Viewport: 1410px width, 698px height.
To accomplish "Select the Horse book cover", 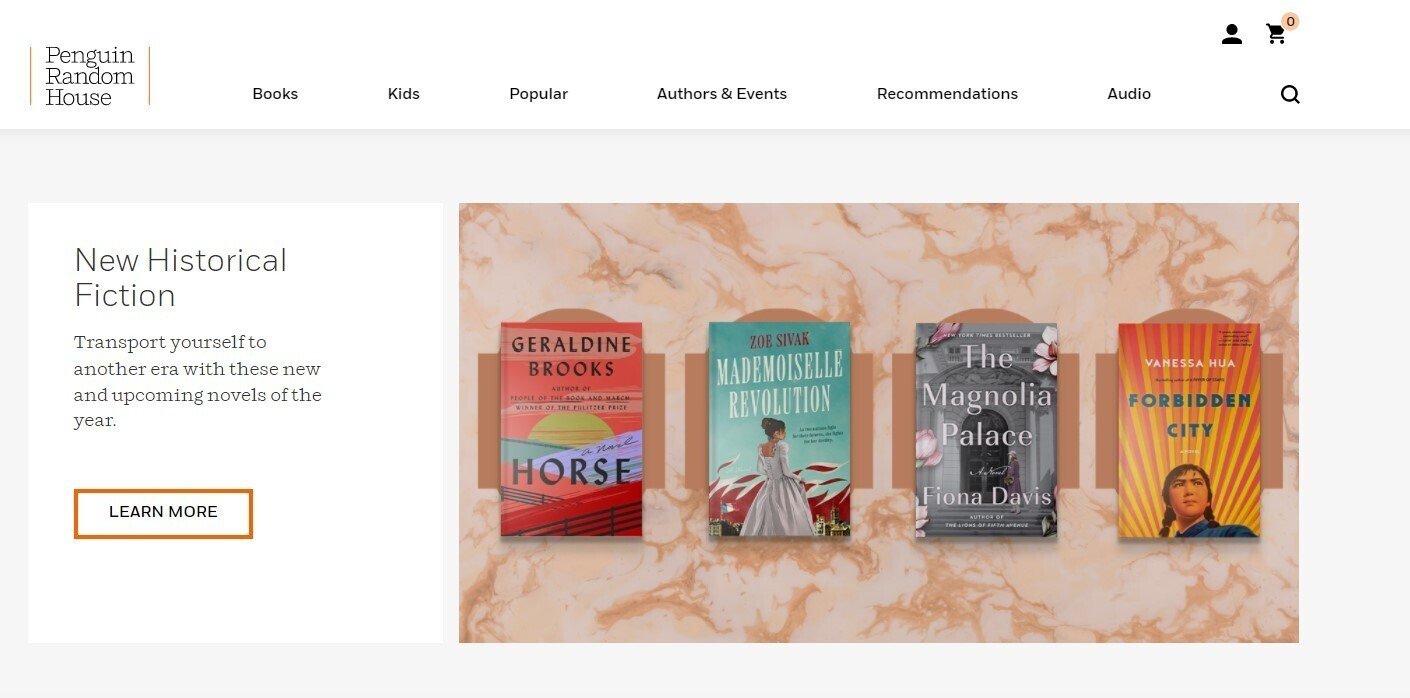I will pyautogui.click(x=571, y=429).
